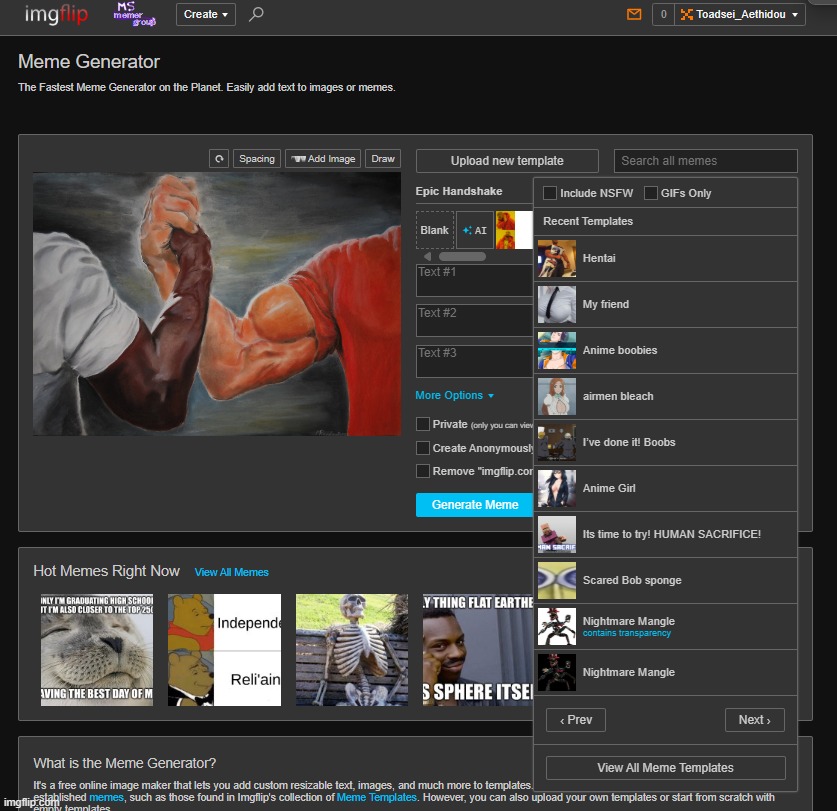Viewport: 837px width, 811px height.
Task: Focus the Search all memes field
Action: [x=706, y=161]
